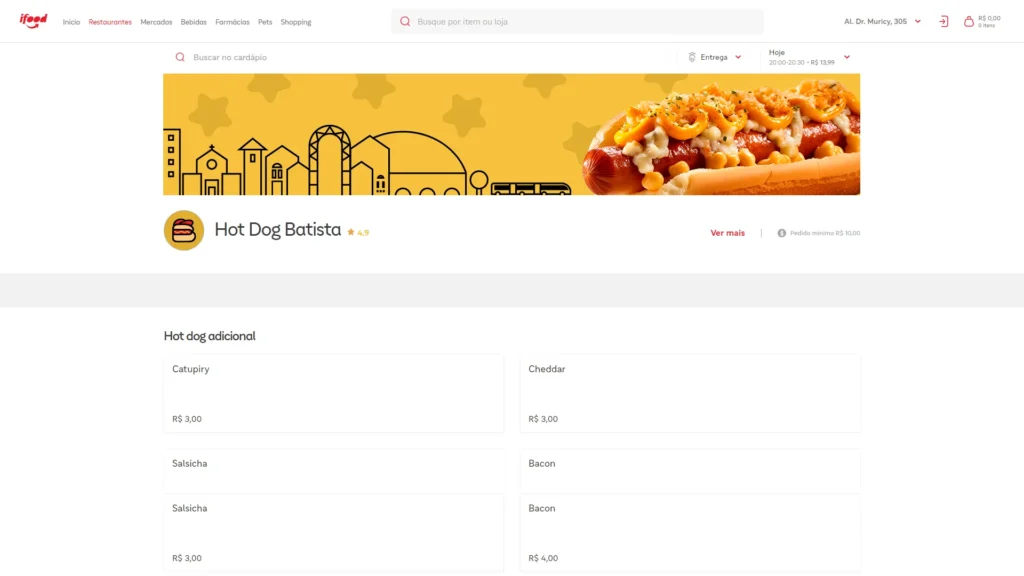Click the R$ 4,00 Bacon price
The height and width of the screenshot is (576, 1024).
coord(543,558)
